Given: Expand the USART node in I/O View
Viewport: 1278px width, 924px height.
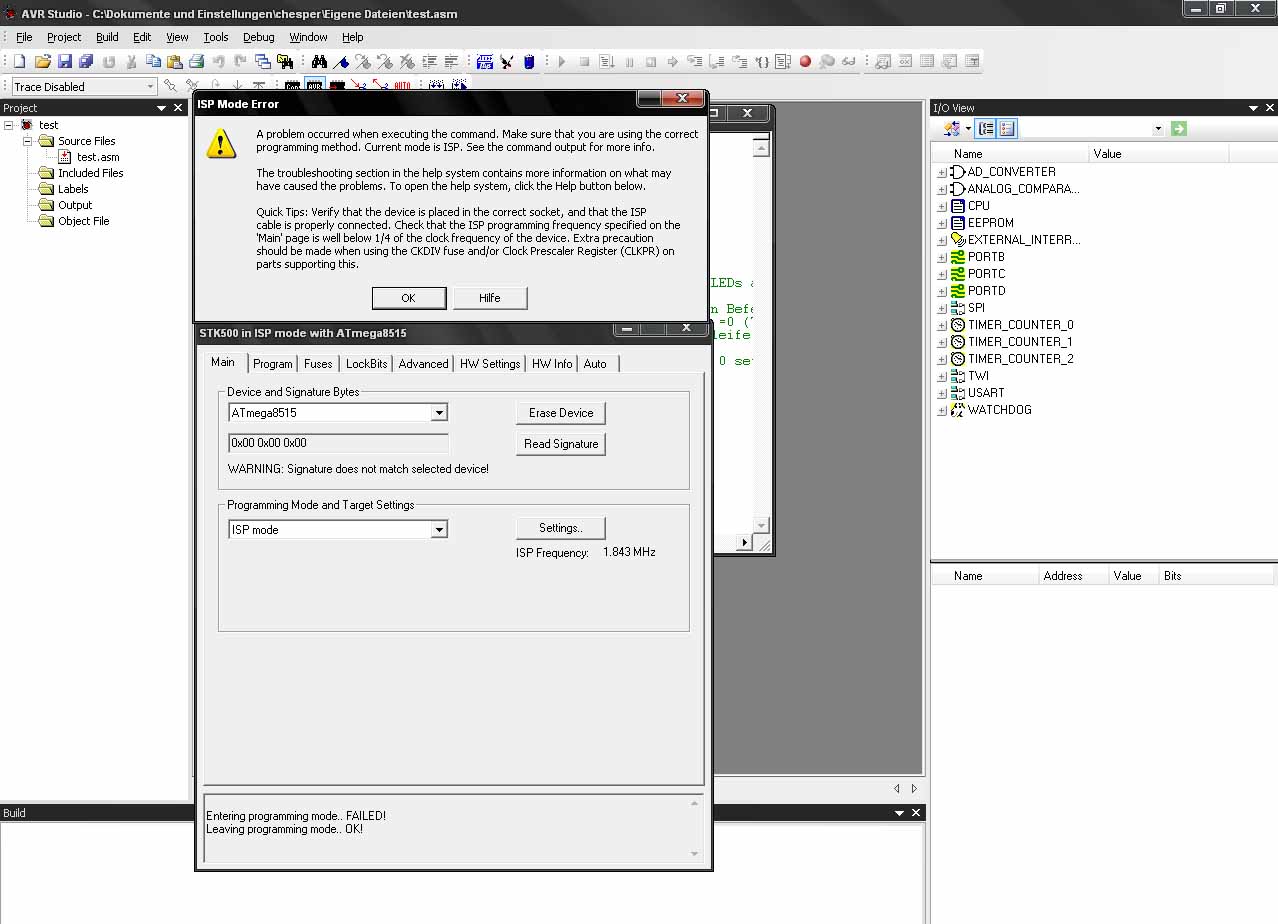Looking at the screenshot, I should [942, 393].
